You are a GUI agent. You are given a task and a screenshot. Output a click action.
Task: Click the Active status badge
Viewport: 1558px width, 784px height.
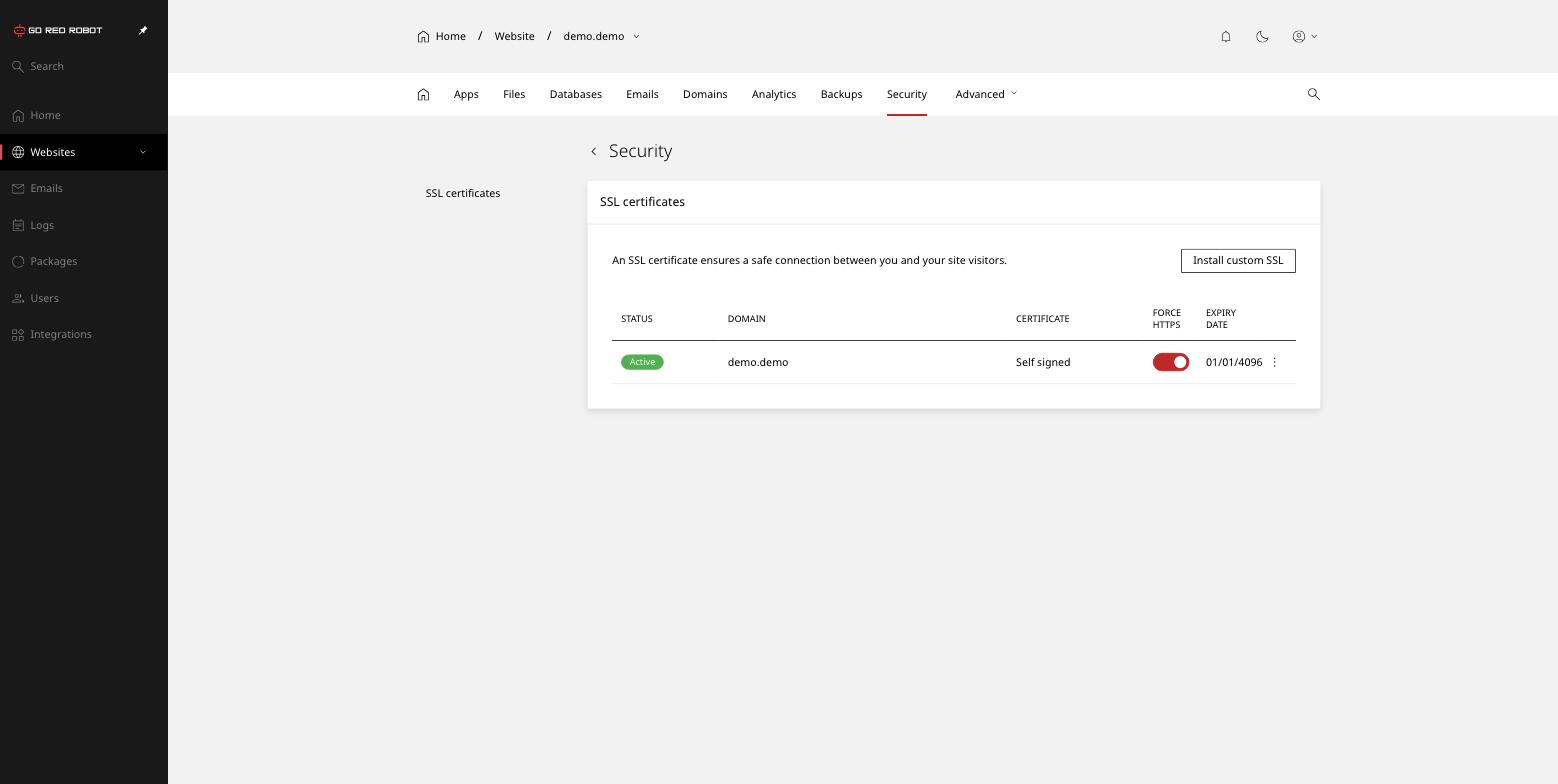point(642,362)
